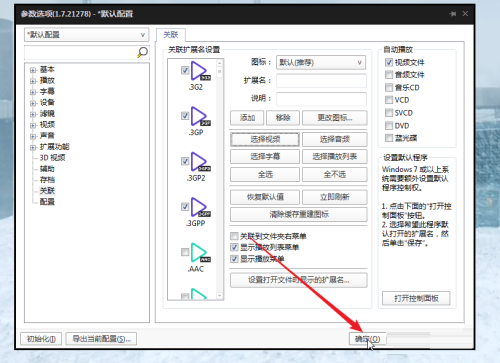The width and height of the screenshot is (500, 363).
Task: Click the 说明 input field
Action: 321,99
